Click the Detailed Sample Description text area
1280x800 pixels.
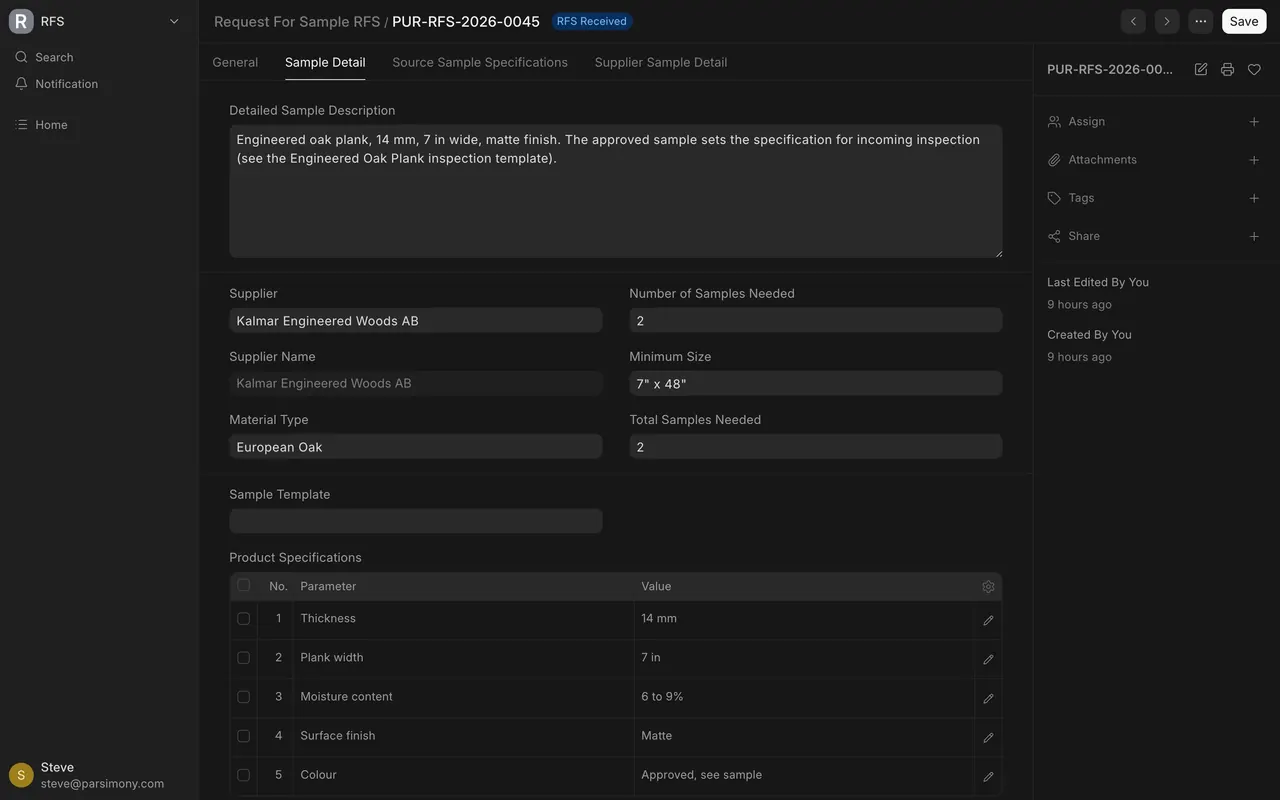(616, 191)
